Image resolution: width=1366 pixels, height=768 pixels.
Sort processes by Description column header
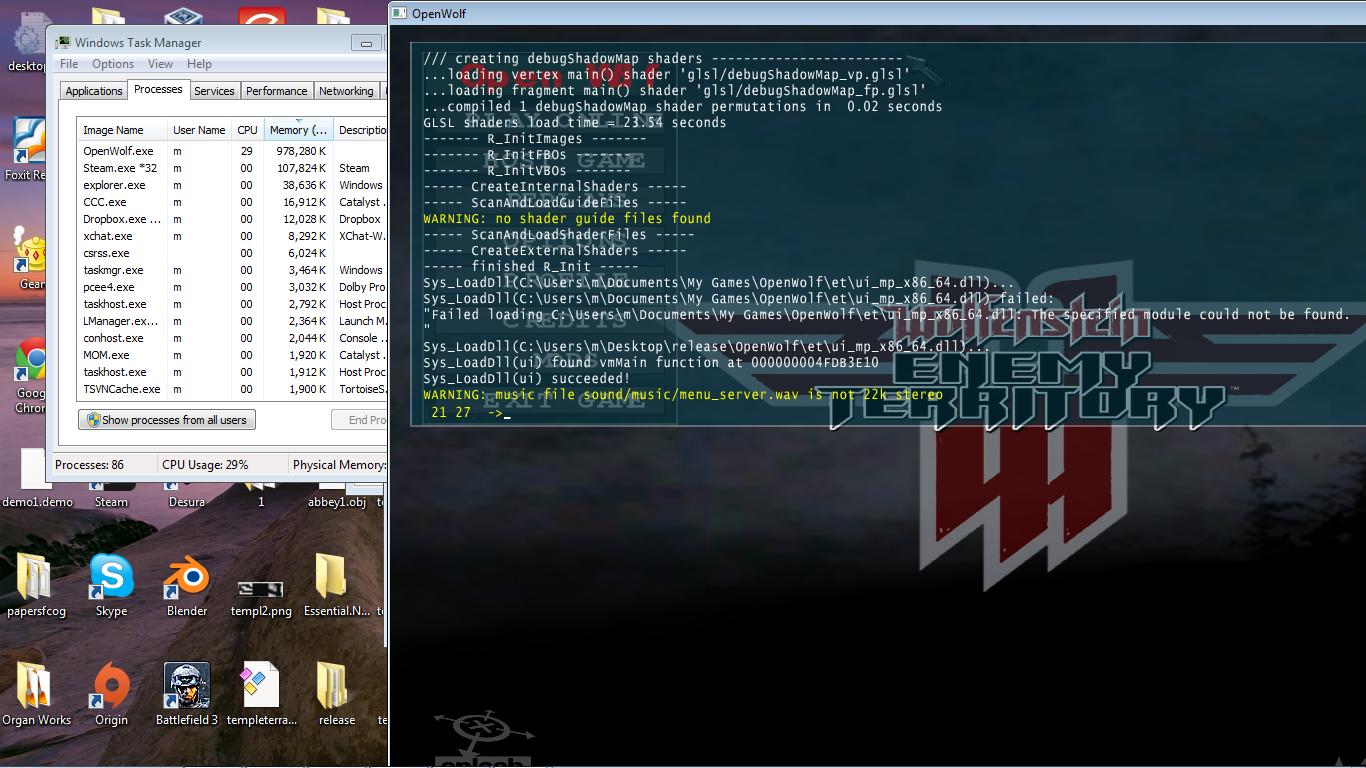pyautogui.click(x=361, y=130)
